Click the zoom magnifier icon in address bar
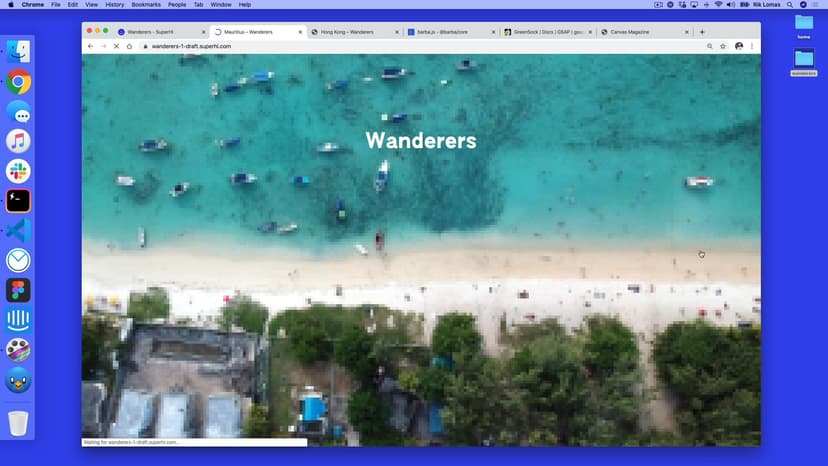 coord(710,46)
